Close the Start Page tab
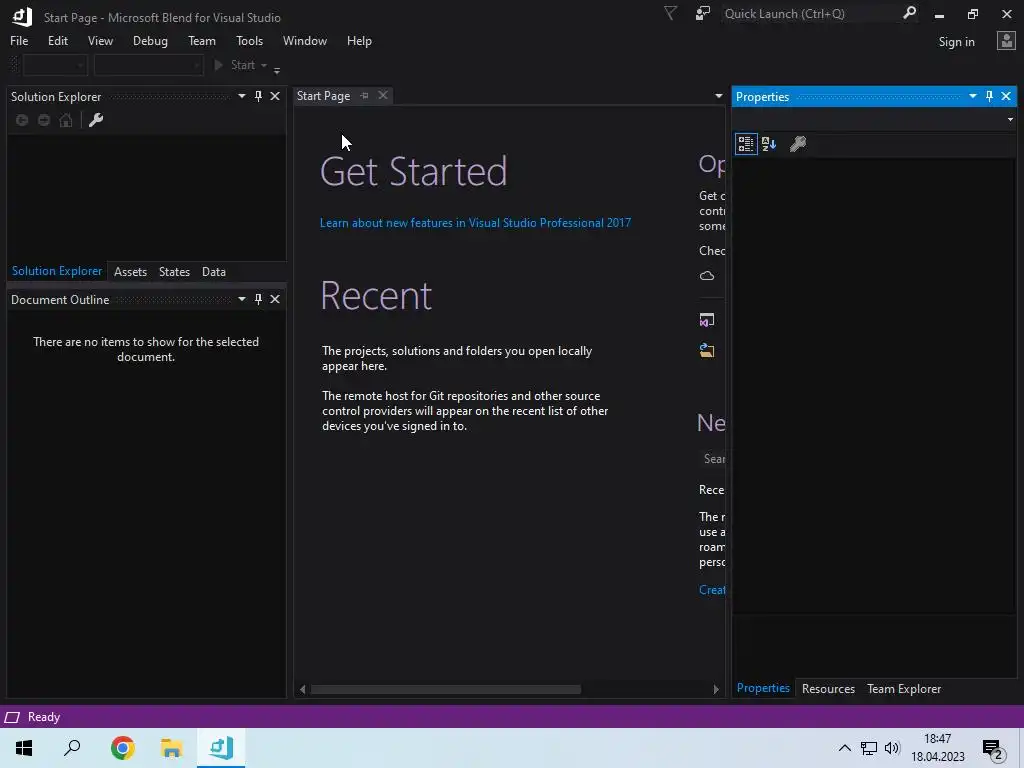Image resolution: width=1024 pixels, height=768 pixels. click(383, 95)
